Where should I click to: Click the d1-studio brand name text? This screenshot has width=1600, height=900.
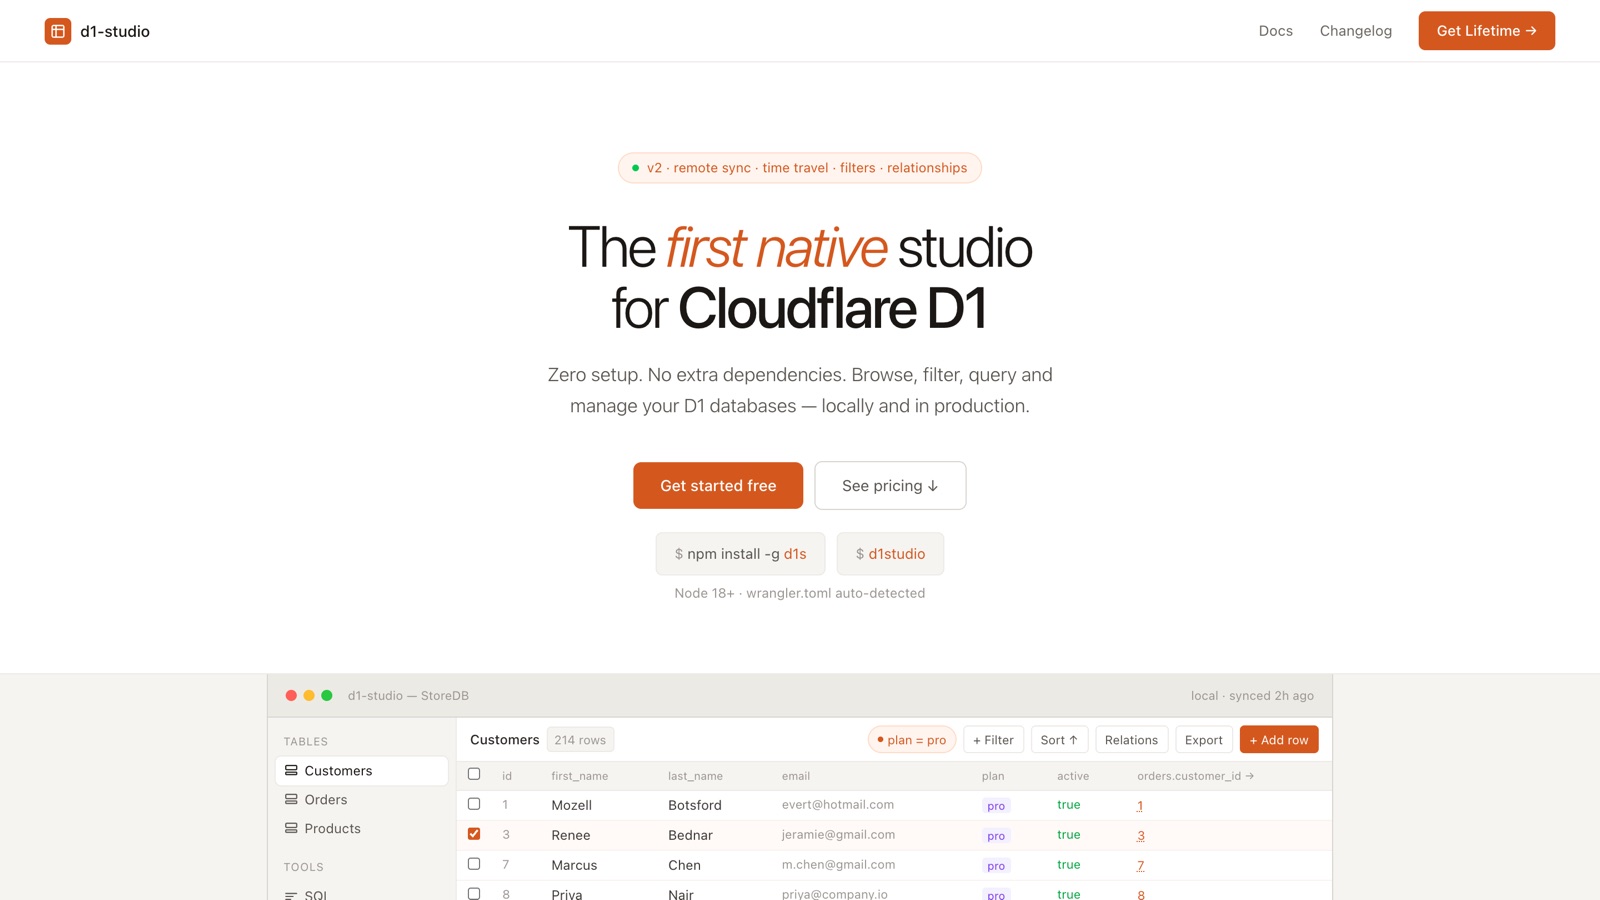pyautogui.click(x=115, y=31)
